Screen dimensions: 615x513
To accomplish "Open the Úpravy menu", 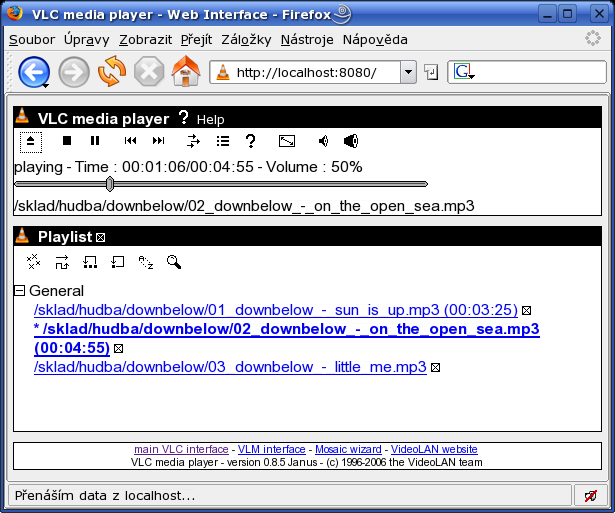I will (87, 40).
